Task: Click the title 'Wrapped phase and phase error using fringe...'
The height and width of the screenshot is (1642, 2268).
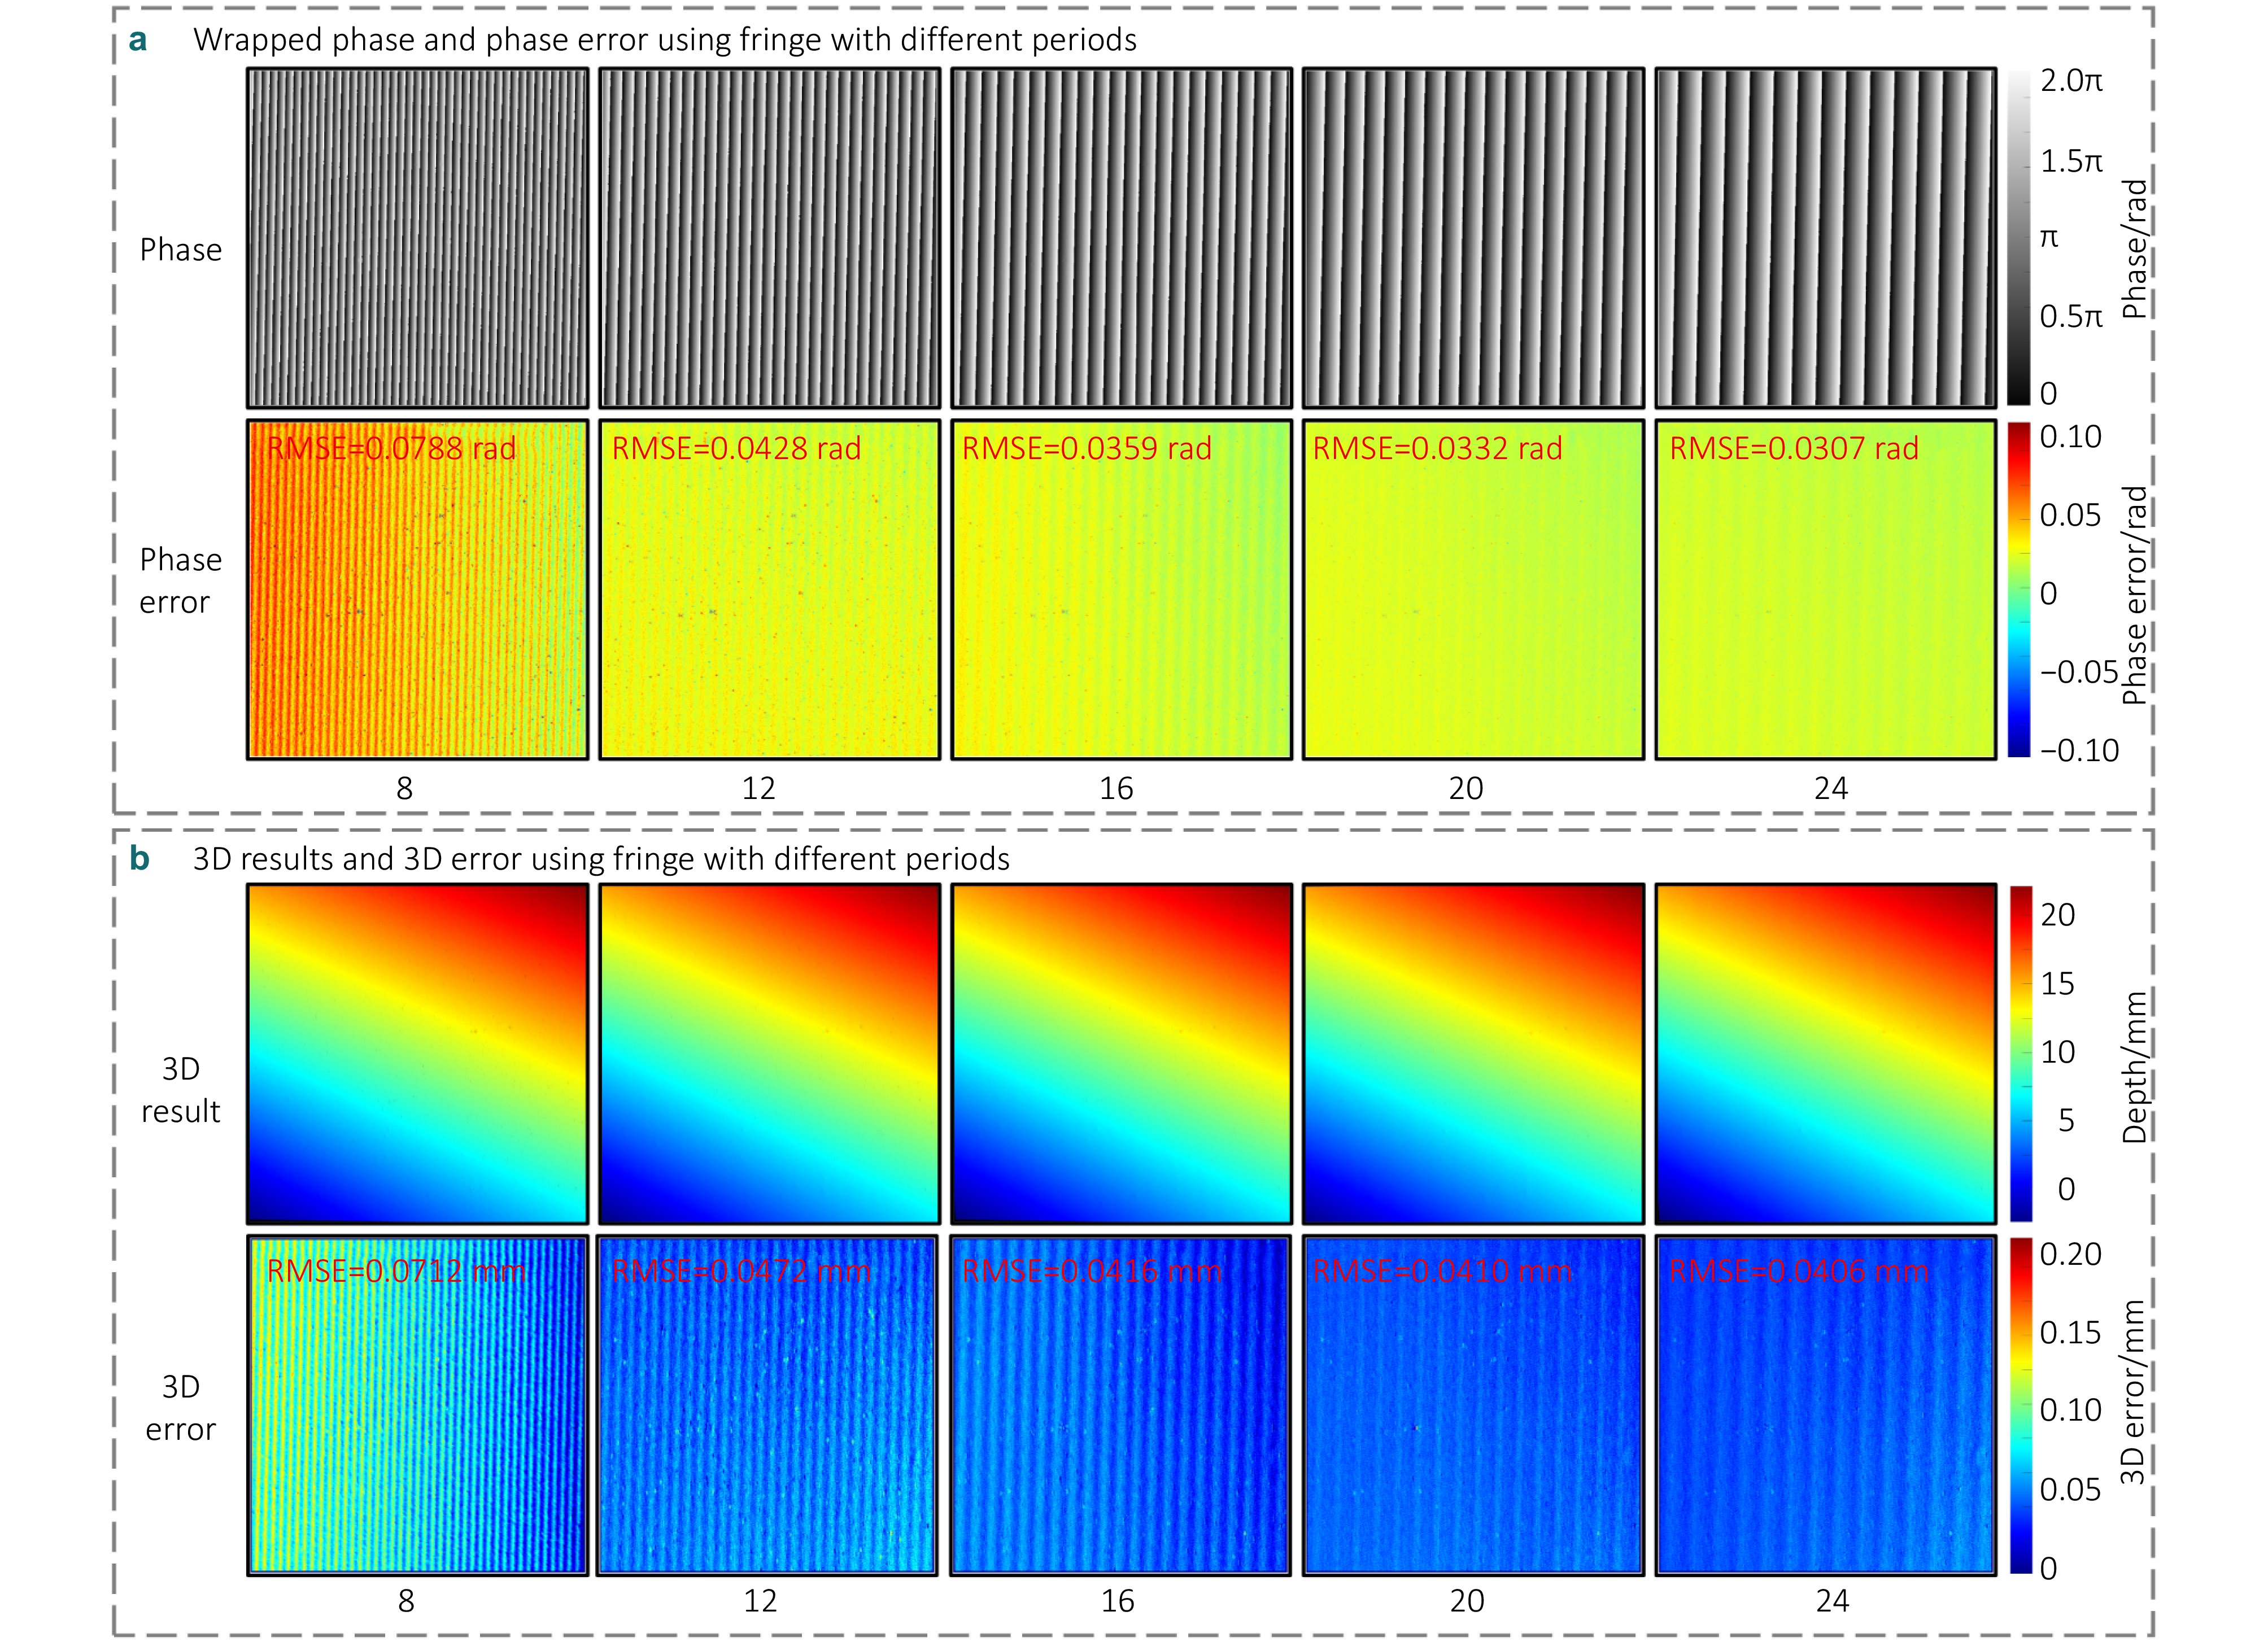Action: click(x=665, y=40)
